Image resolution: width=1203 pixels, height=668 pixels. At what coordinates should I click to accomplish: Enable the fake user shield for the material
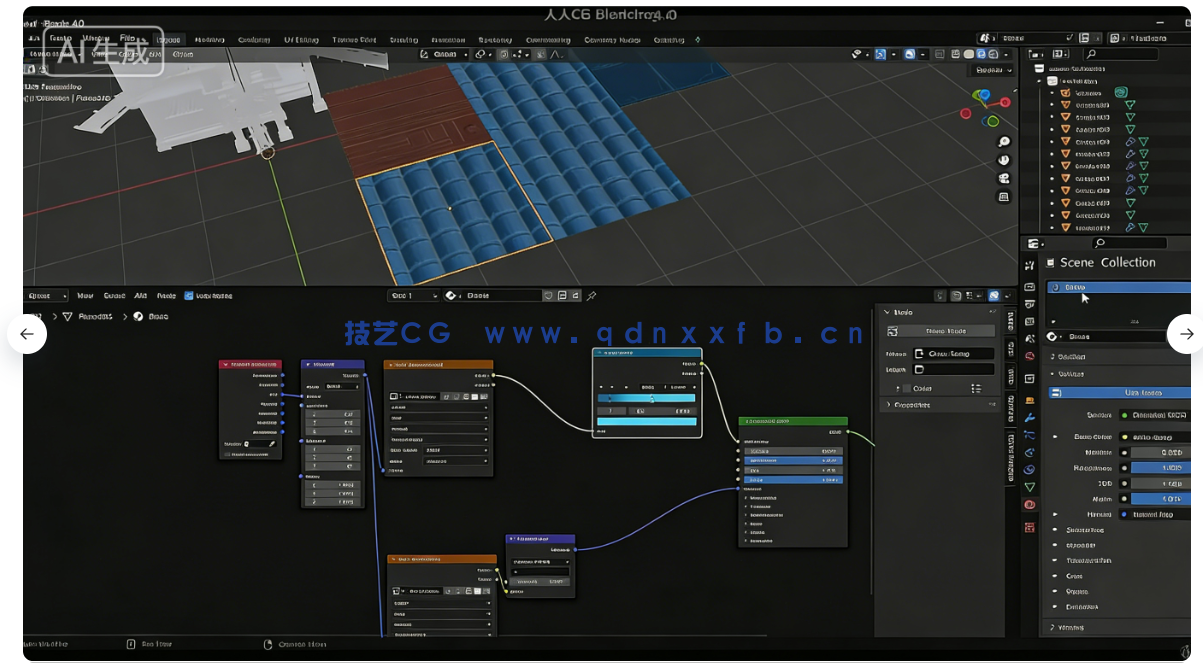click(x=548, y=296)
